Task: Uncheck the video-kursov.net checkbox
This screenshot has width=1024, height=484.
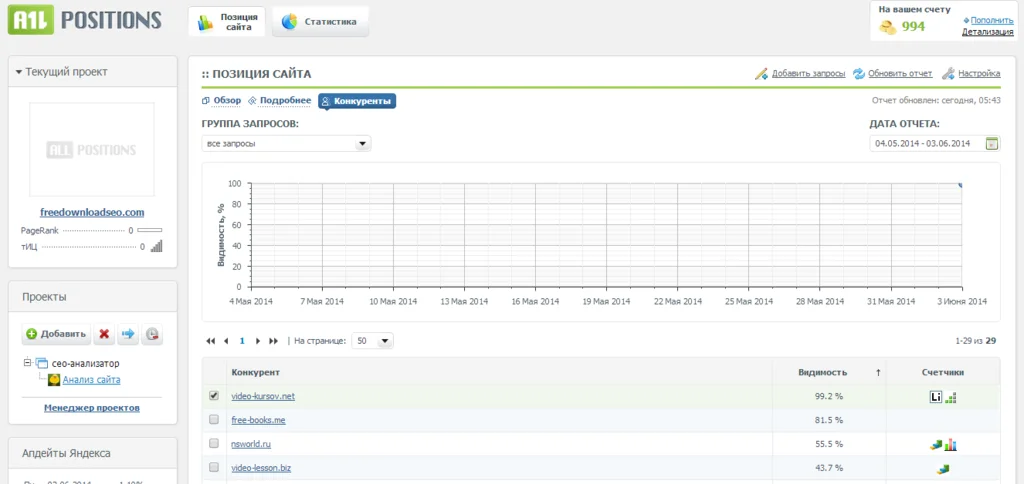Action: click(x=214, y=396)
